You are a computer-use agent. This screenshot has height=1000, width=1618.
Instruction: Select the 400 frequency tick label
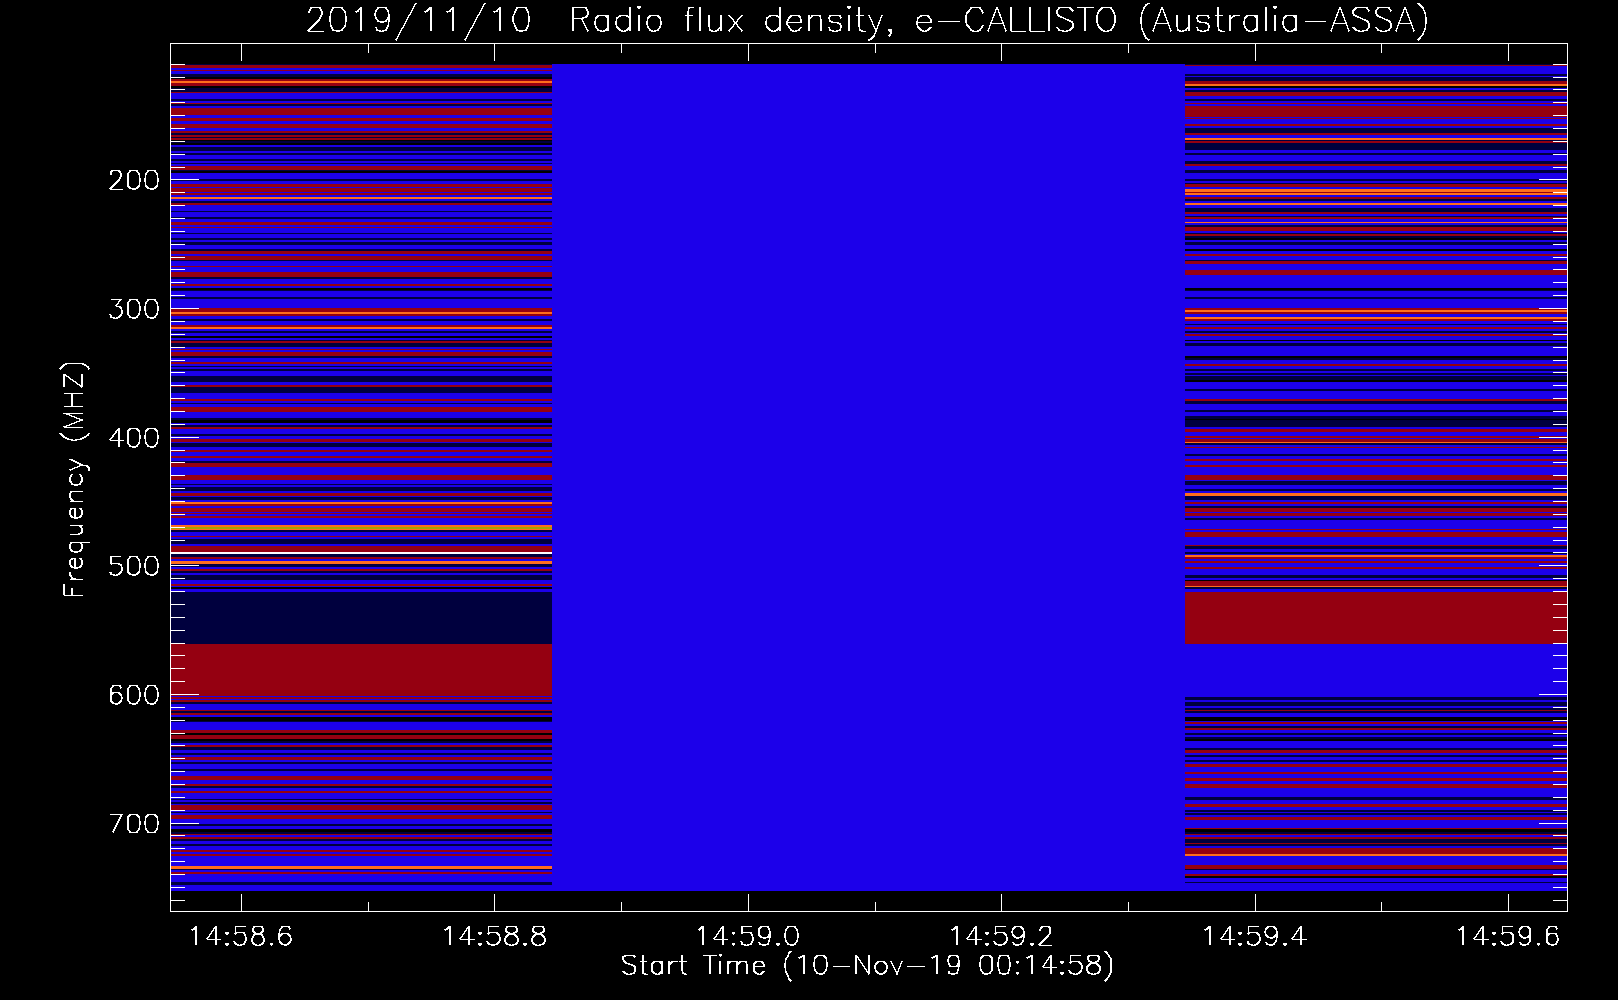(134, 438)
